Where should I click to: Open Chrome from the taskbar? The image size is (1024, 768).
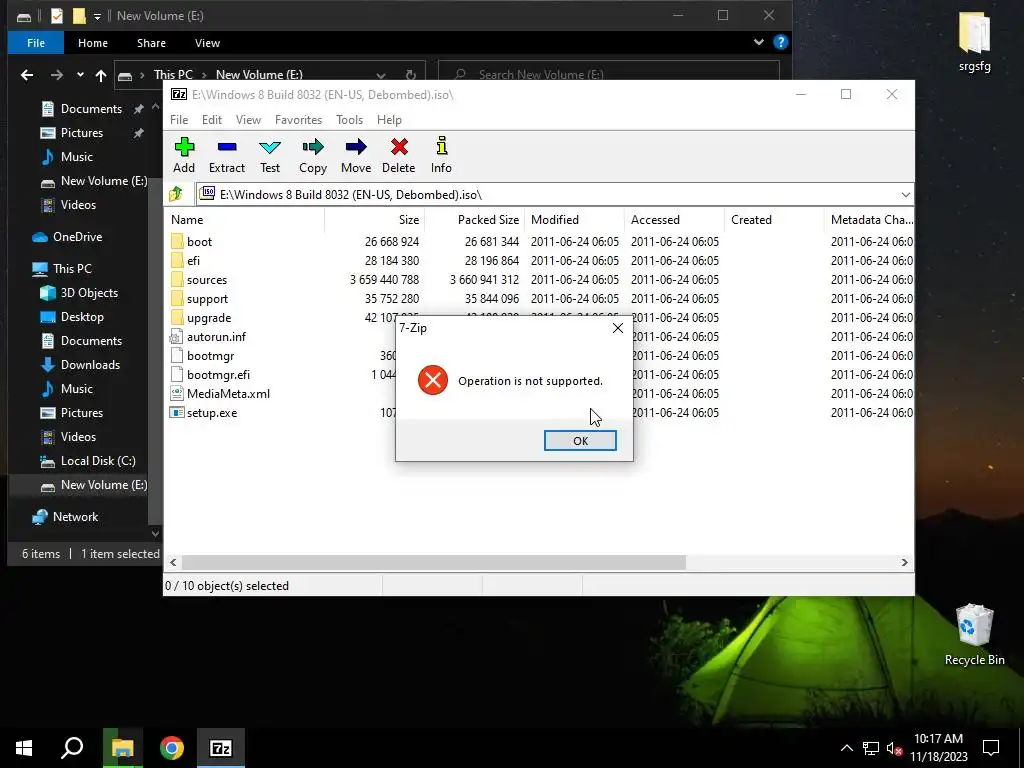(172, 748)
